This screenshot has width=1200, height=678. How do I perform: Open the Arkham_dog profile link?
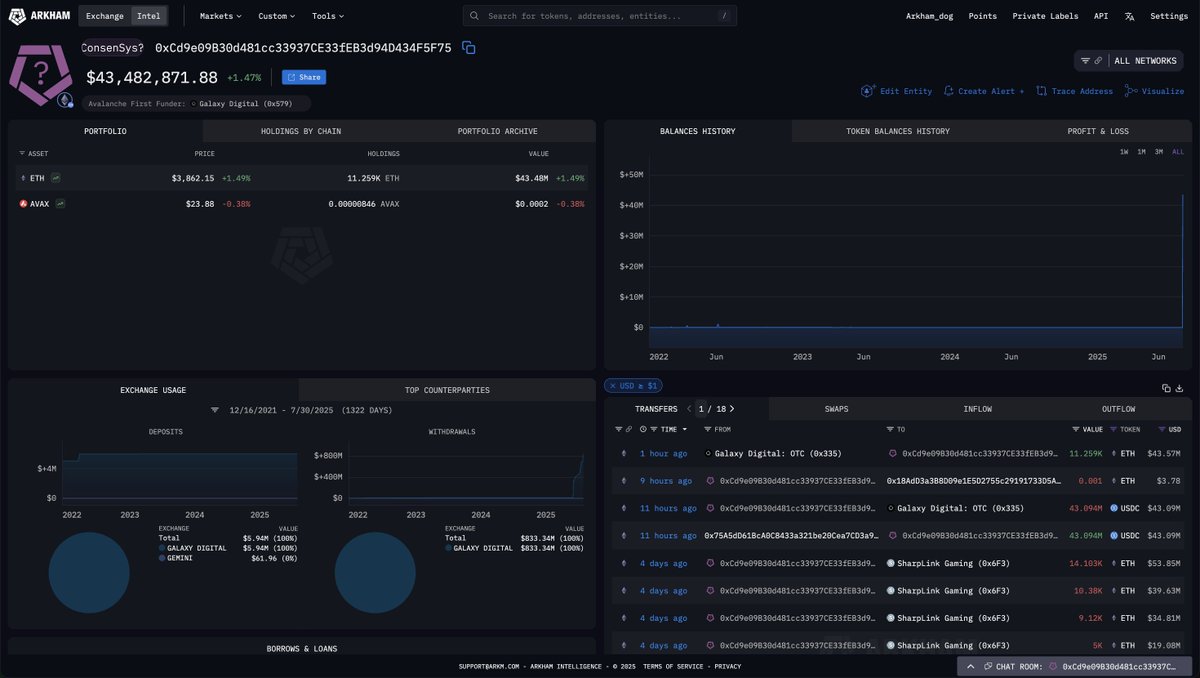[930, 16]
